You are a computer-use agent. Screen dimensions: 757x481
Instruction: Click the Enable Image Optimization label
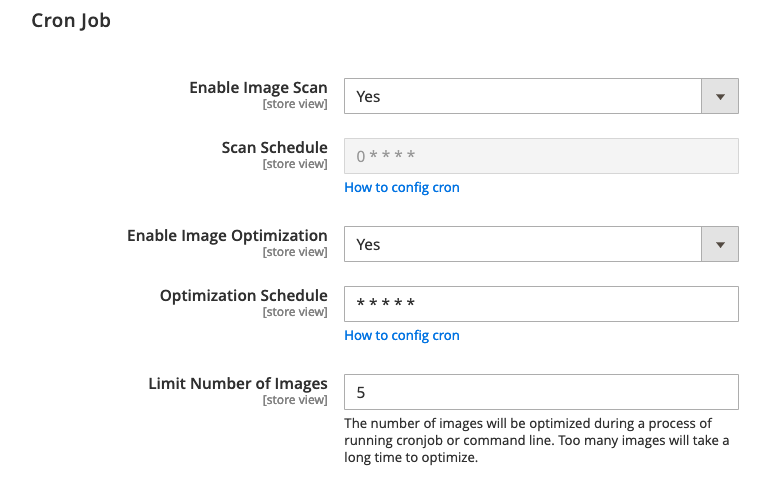tap(227, 236)
